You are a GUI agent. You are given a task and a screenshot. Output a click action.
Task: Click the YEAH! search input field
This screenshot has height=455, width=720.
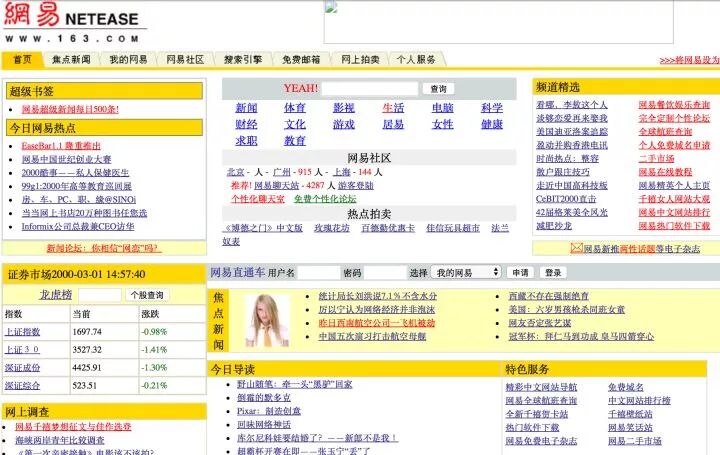pyautogui.click(x=370, y=88)
